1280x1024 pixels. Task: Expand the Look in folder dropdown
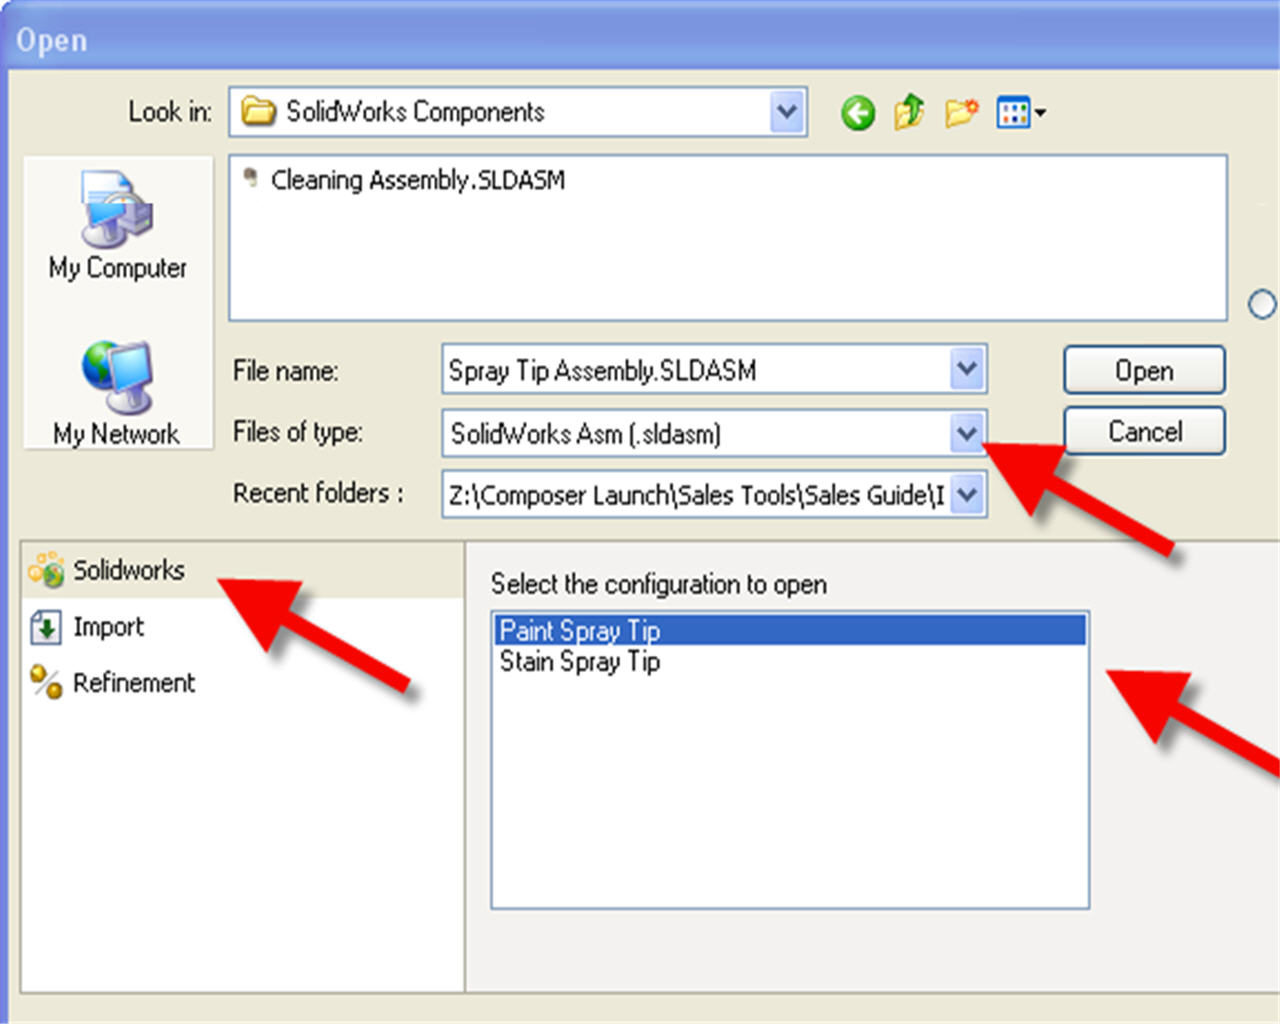point(787,112)
